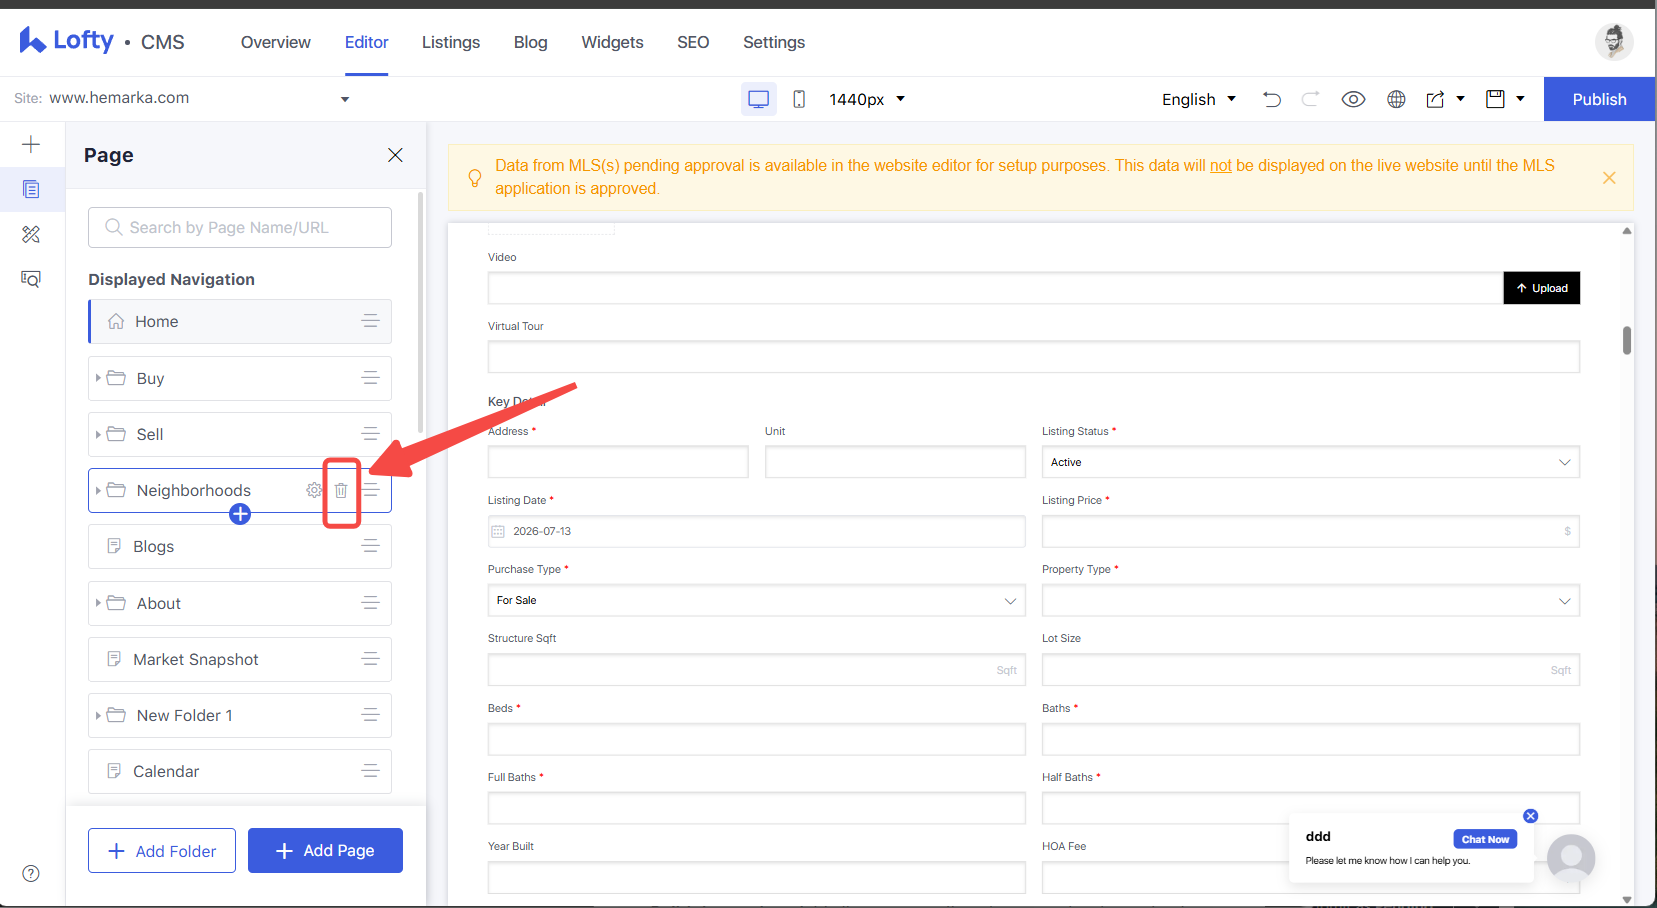This screenshot has height=908, width=1657.
Task: Delete the Neighborhoods folder with trash icon
Action: 341,490
